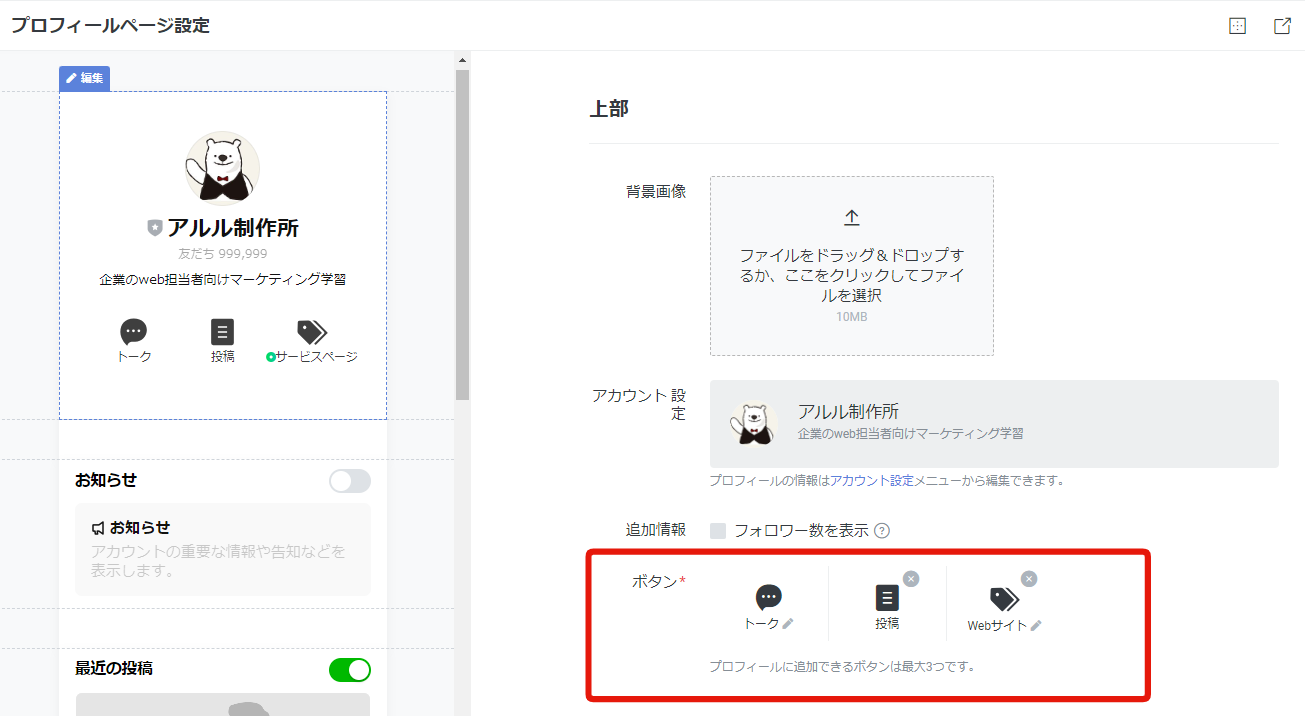Toggle the お知らせ switch on
1305x716 pixels.
(350, 481)
